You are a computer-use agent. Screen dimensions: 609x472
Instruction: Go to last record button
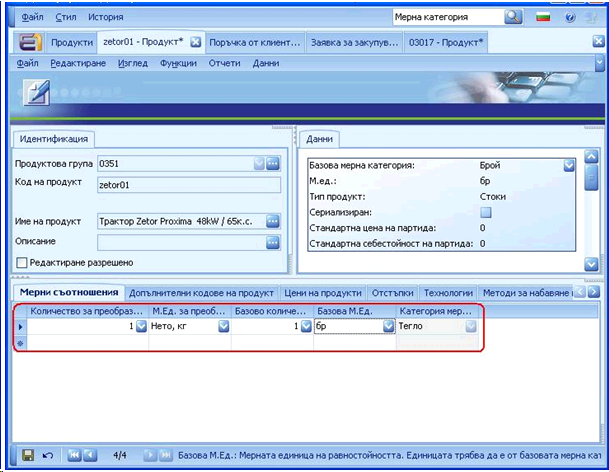pos(165,455)
